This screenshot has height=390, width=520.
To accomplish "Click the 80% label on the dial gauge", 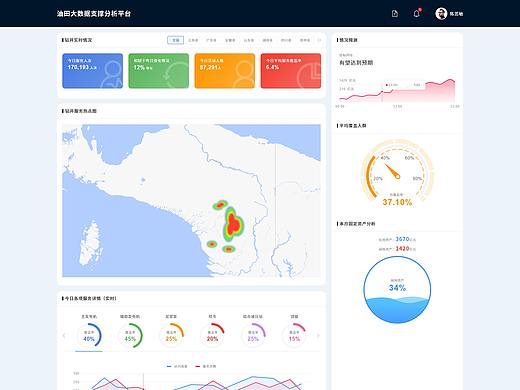I will [x=417, y=179].
